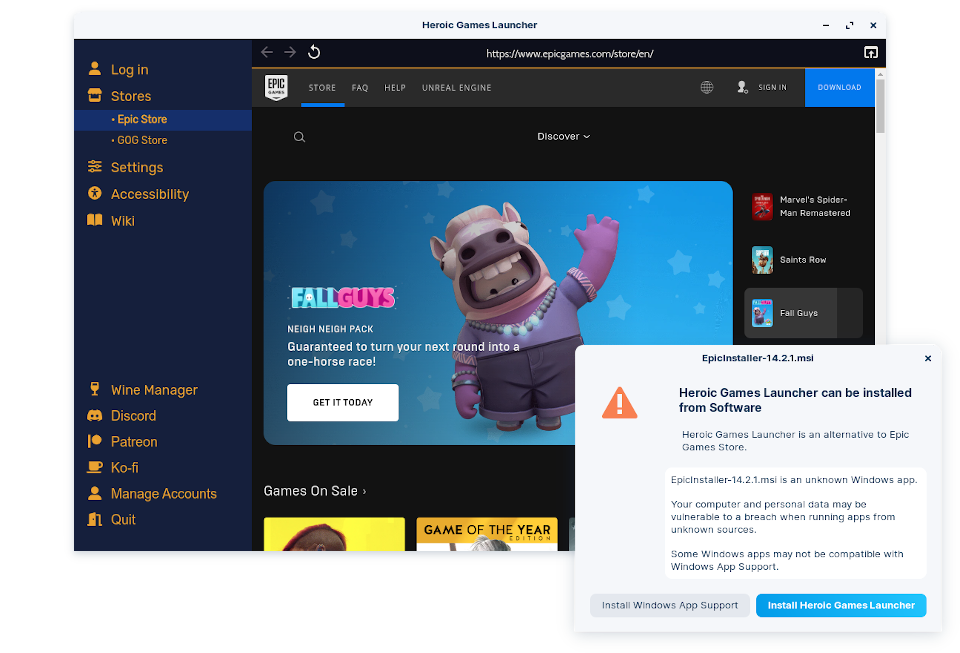The image size is (960, 653).
Task: Click the Fall Guys banner logo
Action: pos(343,298)
